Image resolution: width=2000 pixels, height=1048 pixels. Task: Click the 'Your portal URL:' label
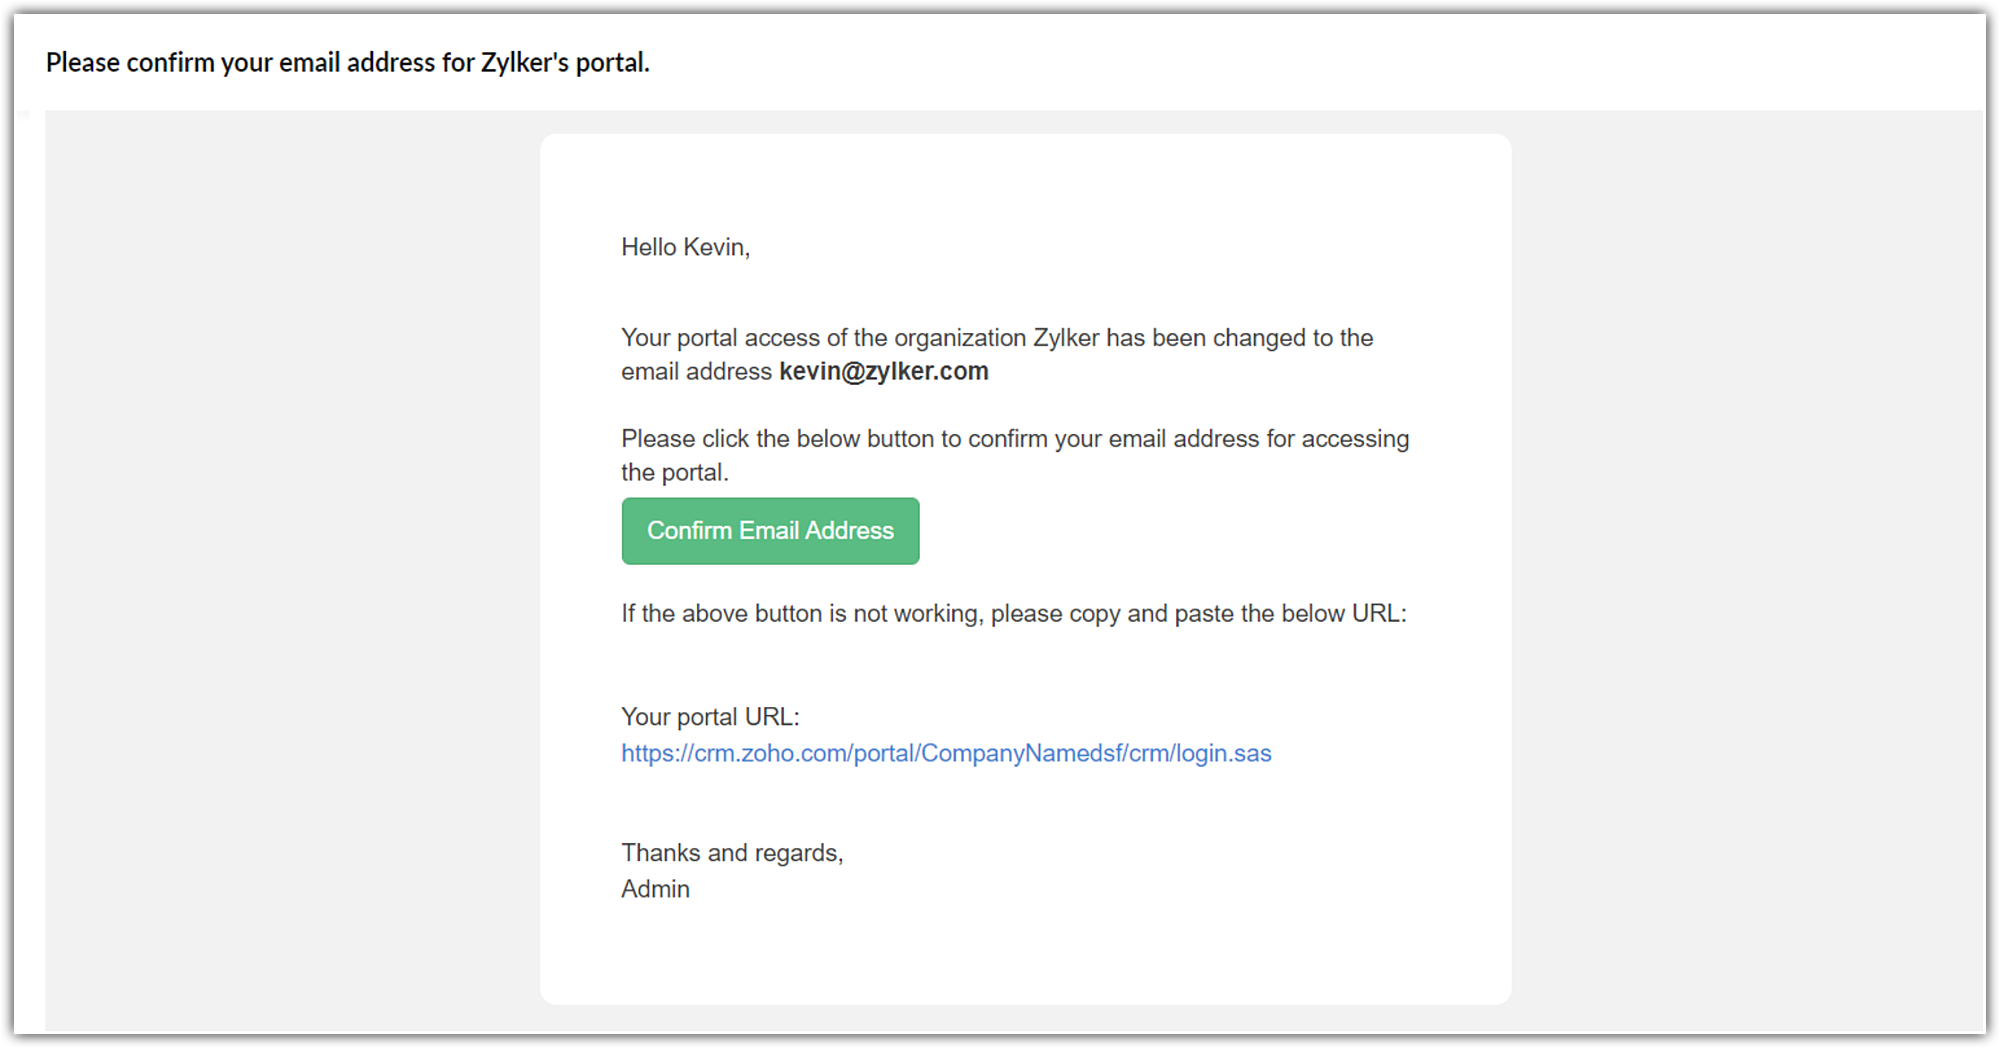coord(710,717)
